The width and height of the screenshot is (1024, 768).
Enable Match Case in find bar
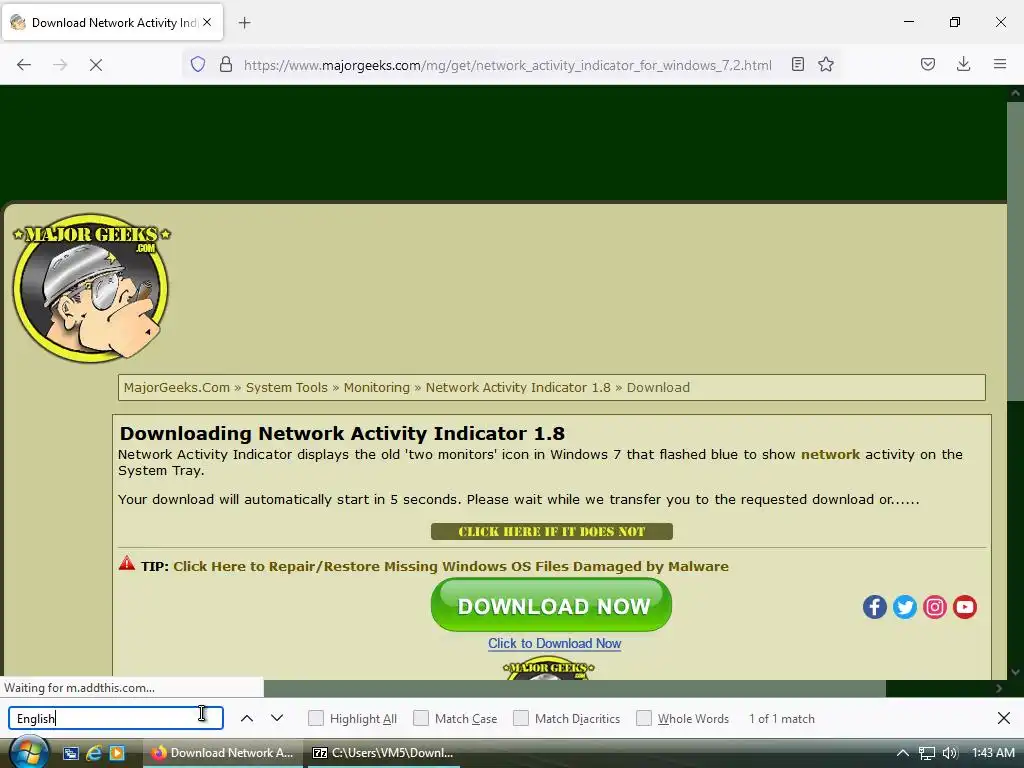click(421, 718)
